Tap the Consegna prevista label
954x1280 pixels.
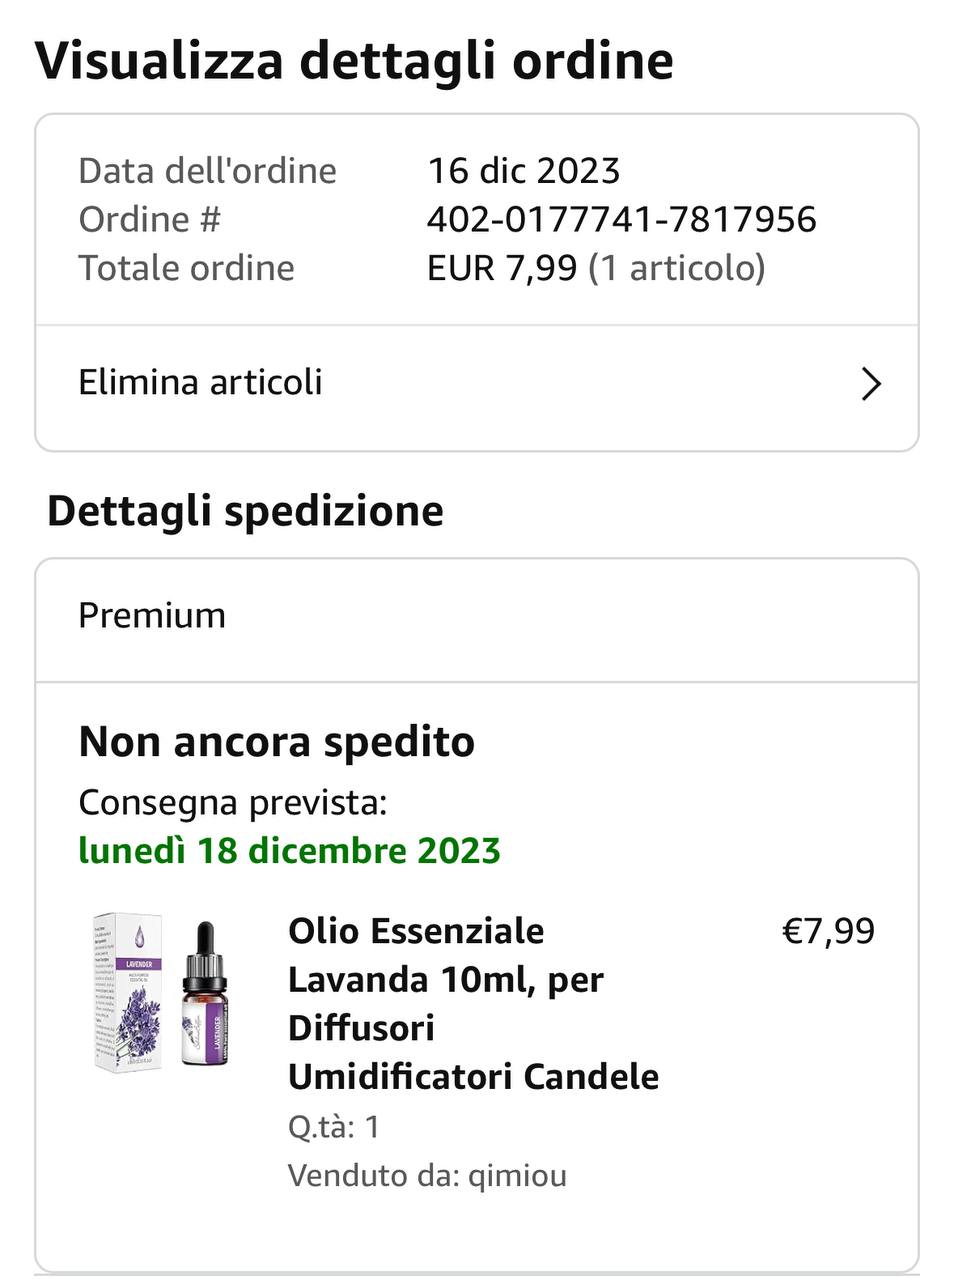click(232, 802)
